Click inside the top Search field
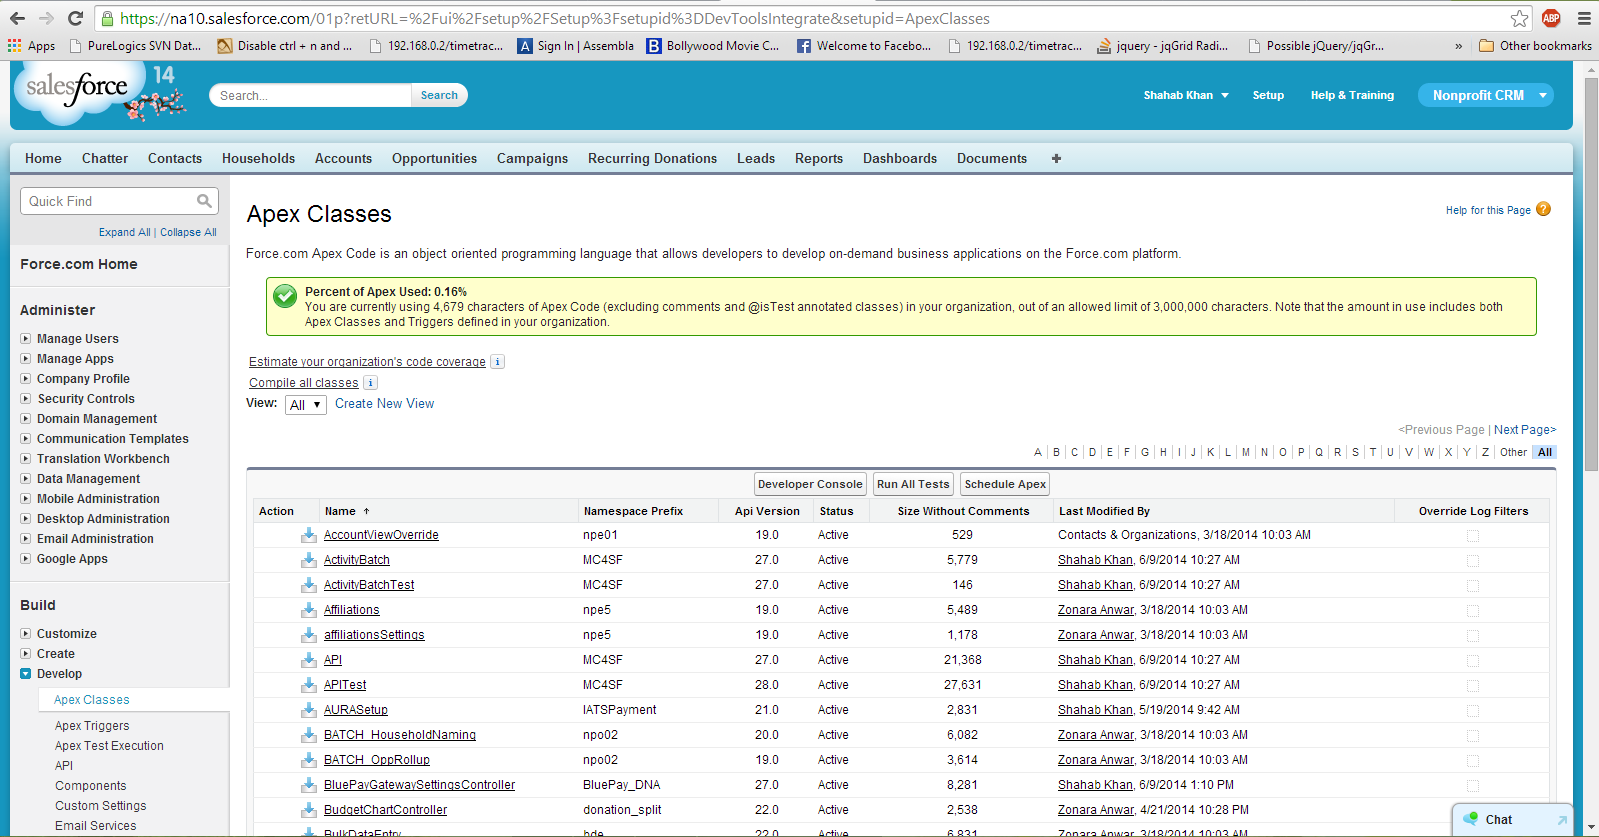 point(310,95)
